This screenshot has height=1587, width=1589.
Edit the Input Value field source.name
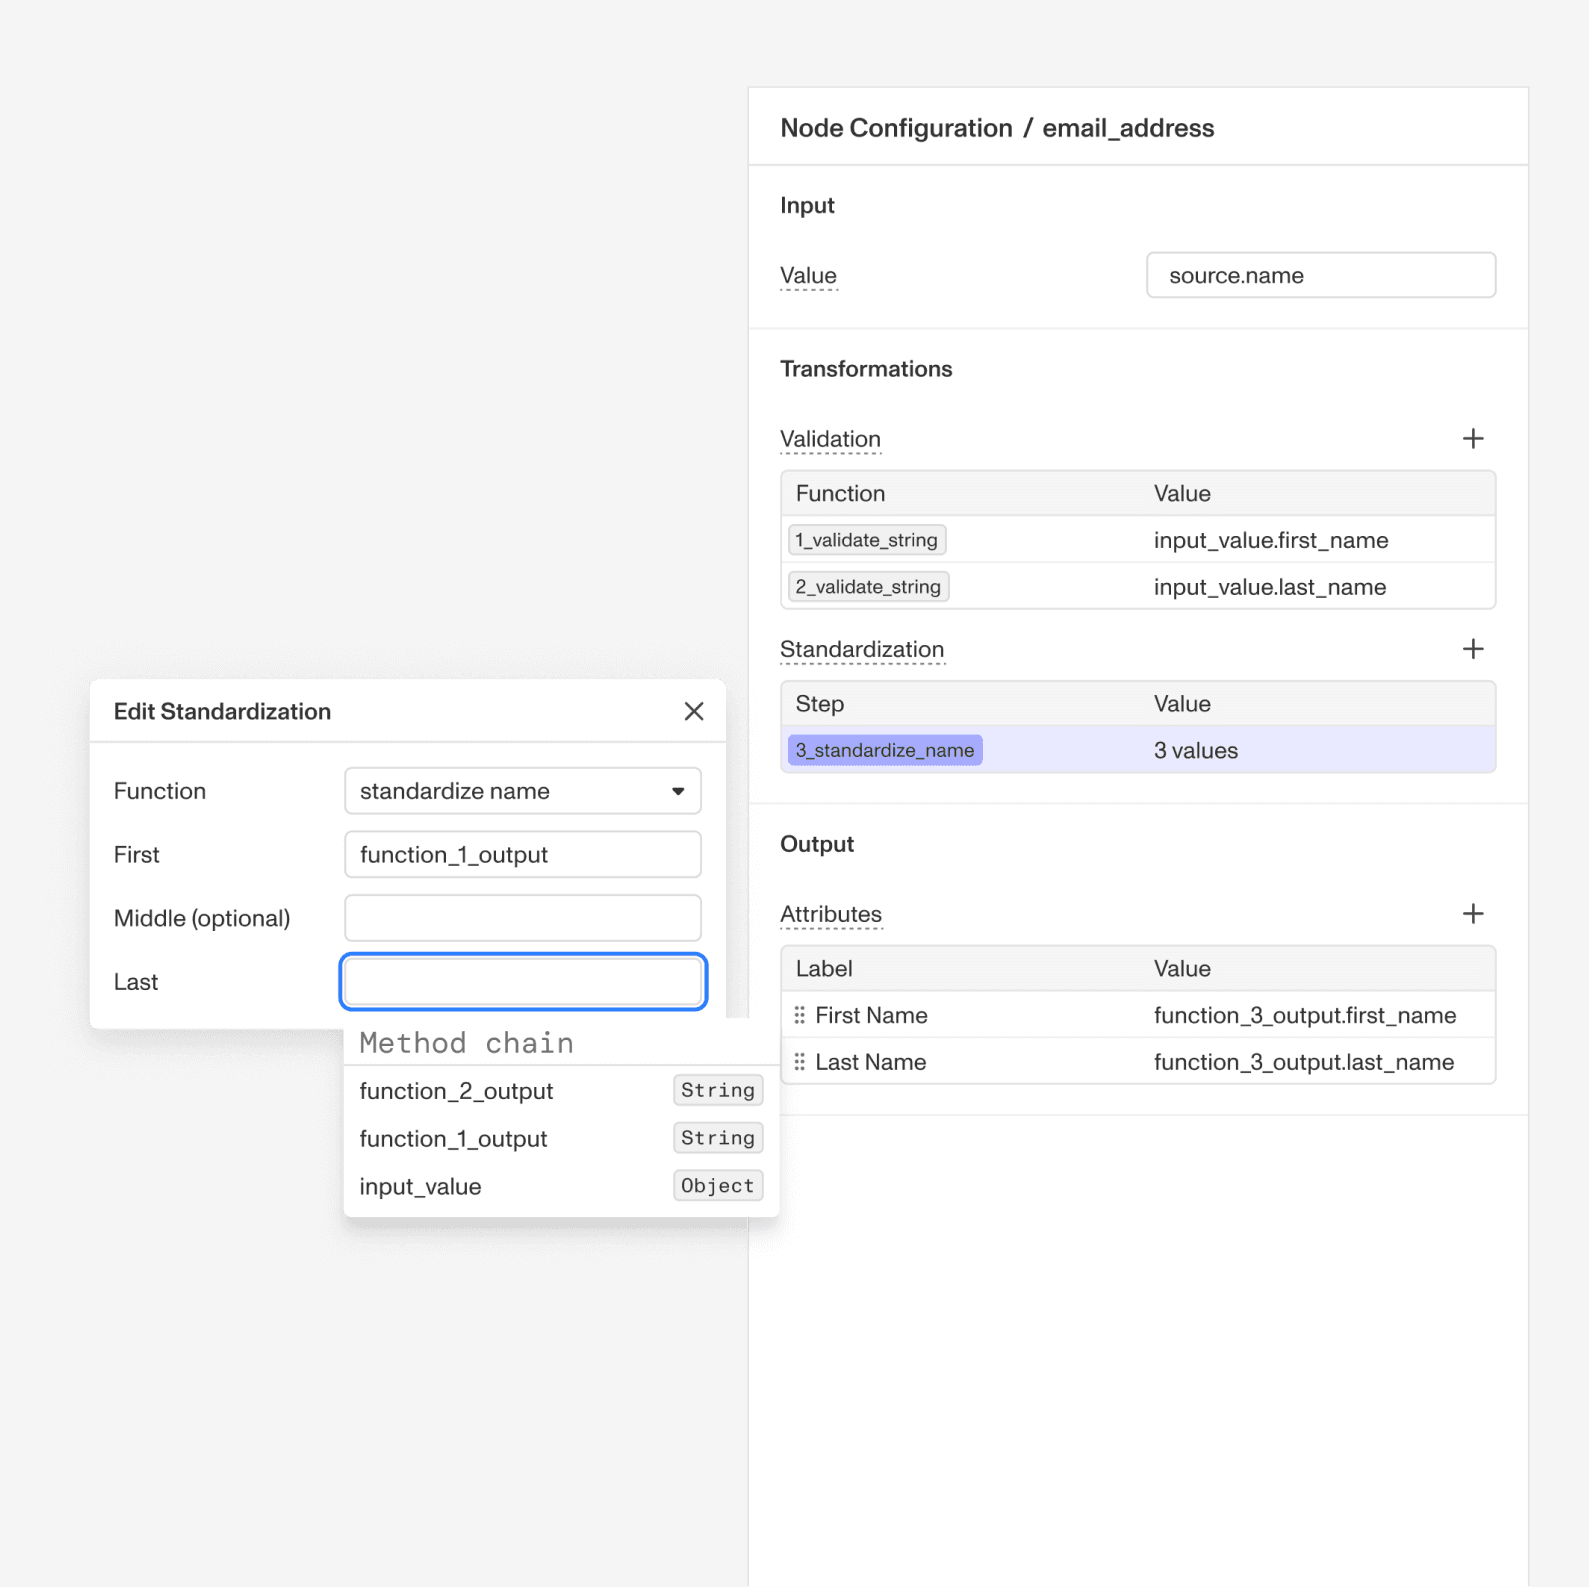click(1321, 275)
